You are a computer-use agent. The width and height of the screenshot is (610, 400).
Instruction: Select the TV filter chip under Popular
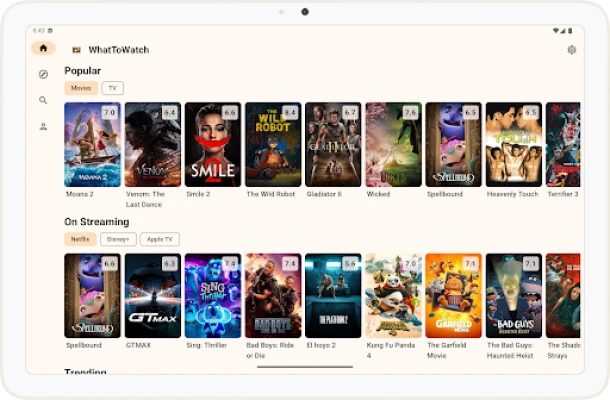[x=112, y=88]
